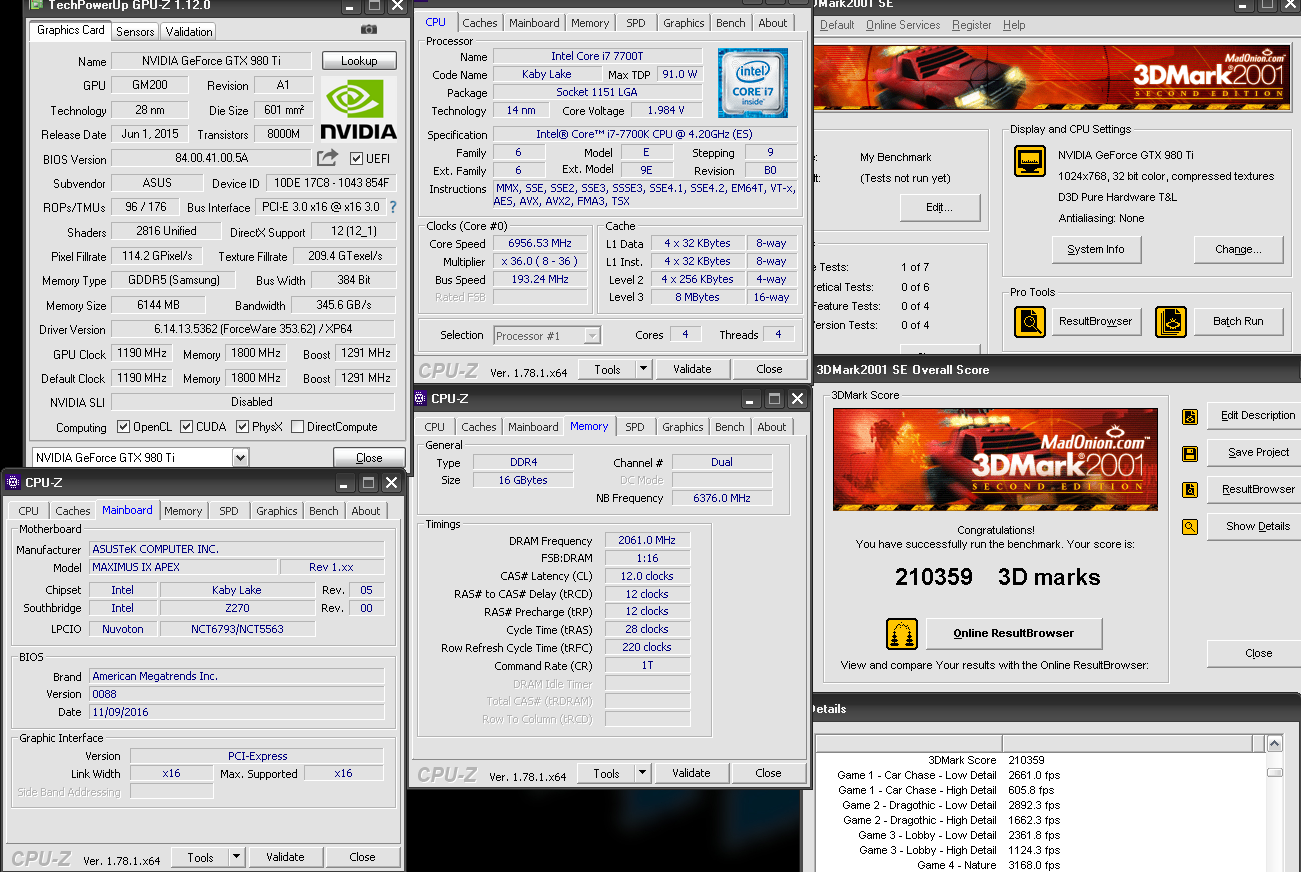Viewport: 1301px width, 872px height.
Task: Click the icon beside Edit Description
Action: tap(1190, 416)
